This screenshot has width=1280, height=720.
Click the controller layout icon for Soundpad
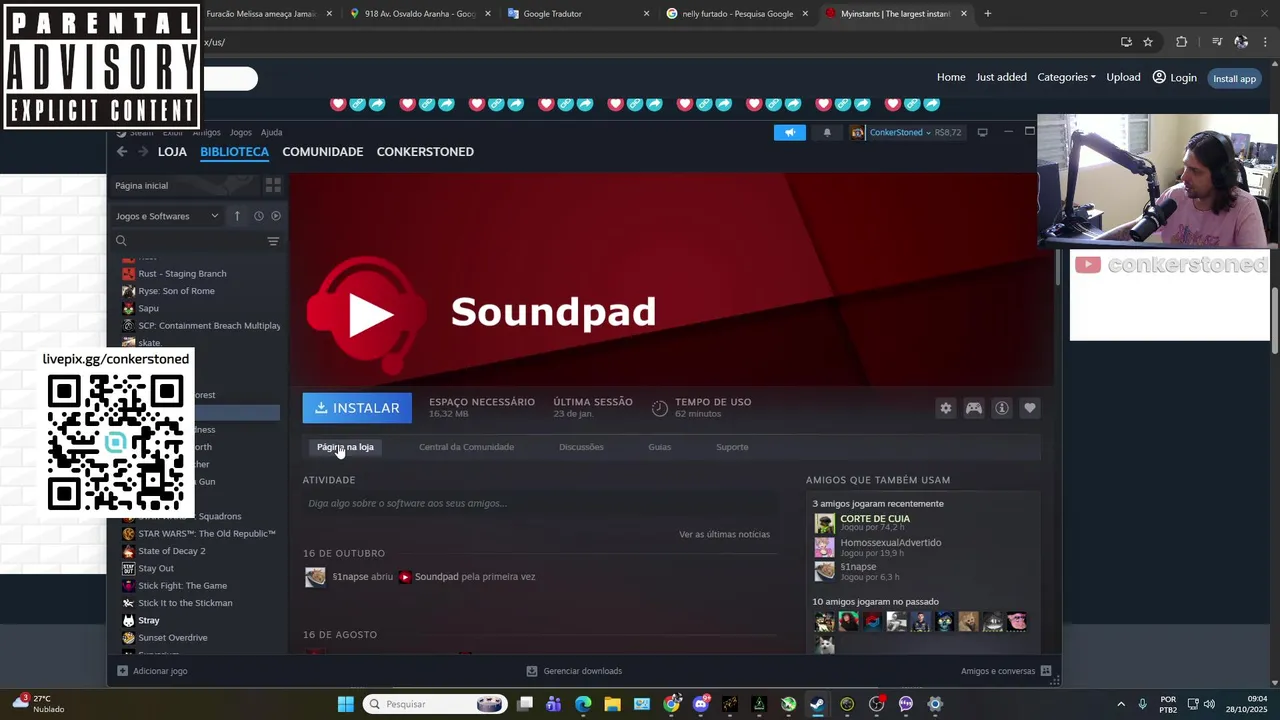pos(973,408)
